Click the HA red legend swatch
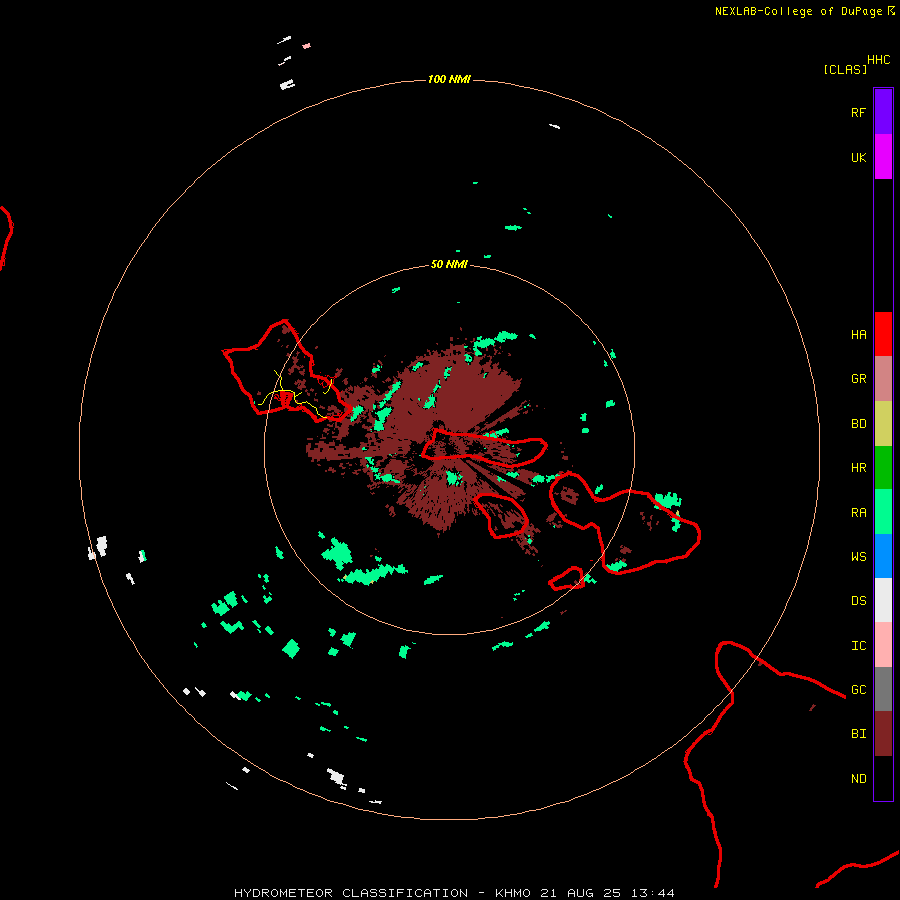Screen dimensions: 900x900 [x=883, y=334]
